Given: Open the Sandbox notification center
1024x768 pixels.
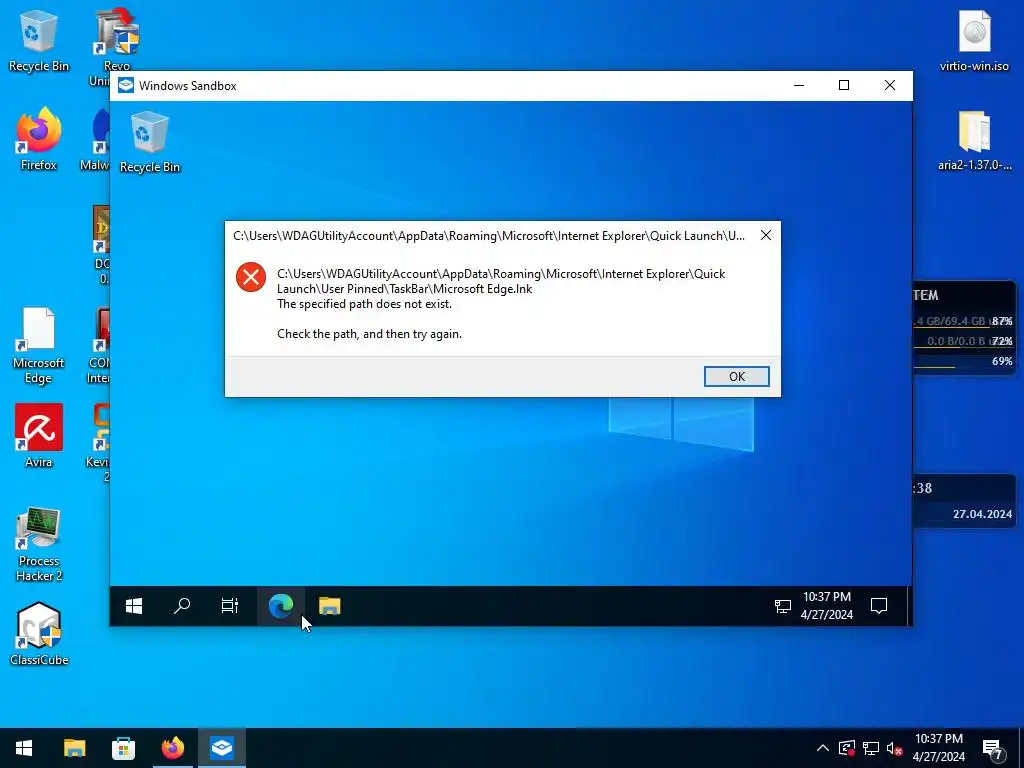Looking at the screenshot, I should [x=879, y=606].
